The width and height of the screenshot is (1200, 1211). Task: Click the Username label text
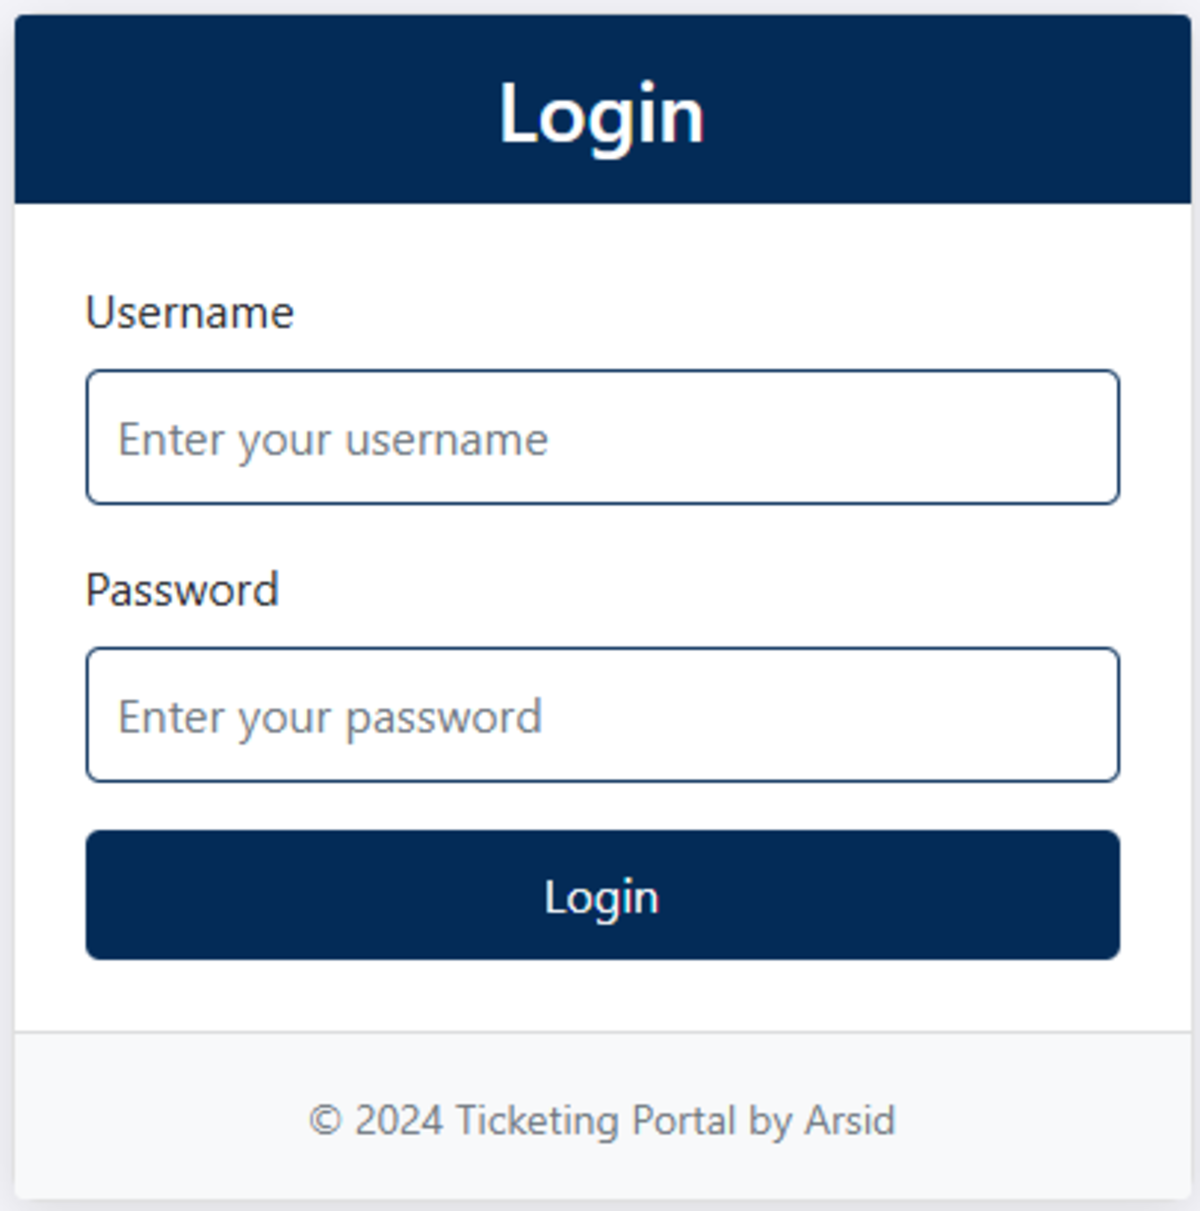point(190,313)
